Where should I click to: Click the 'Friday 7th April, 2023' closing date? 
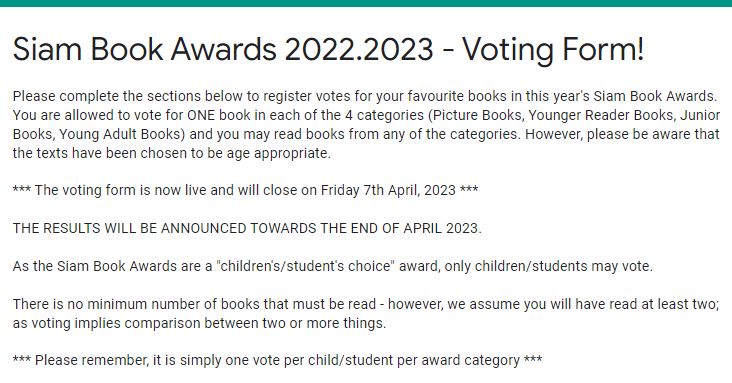click(x=388, y=190)
